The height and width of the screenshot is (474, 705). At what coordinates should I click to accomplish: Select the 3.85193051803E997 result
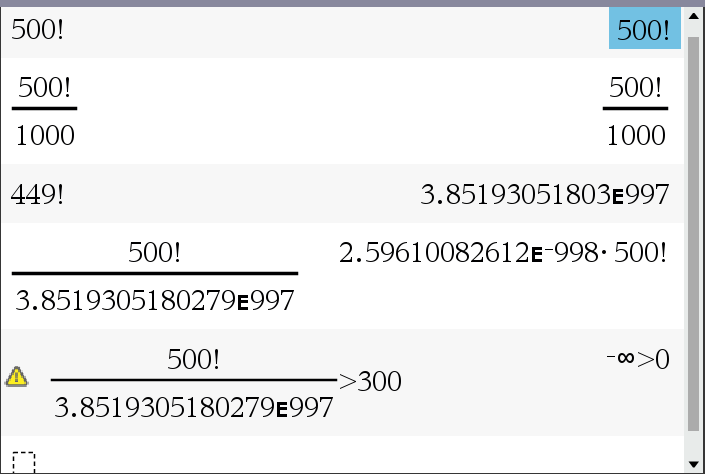pyautogui.click(x=545, y=194)
